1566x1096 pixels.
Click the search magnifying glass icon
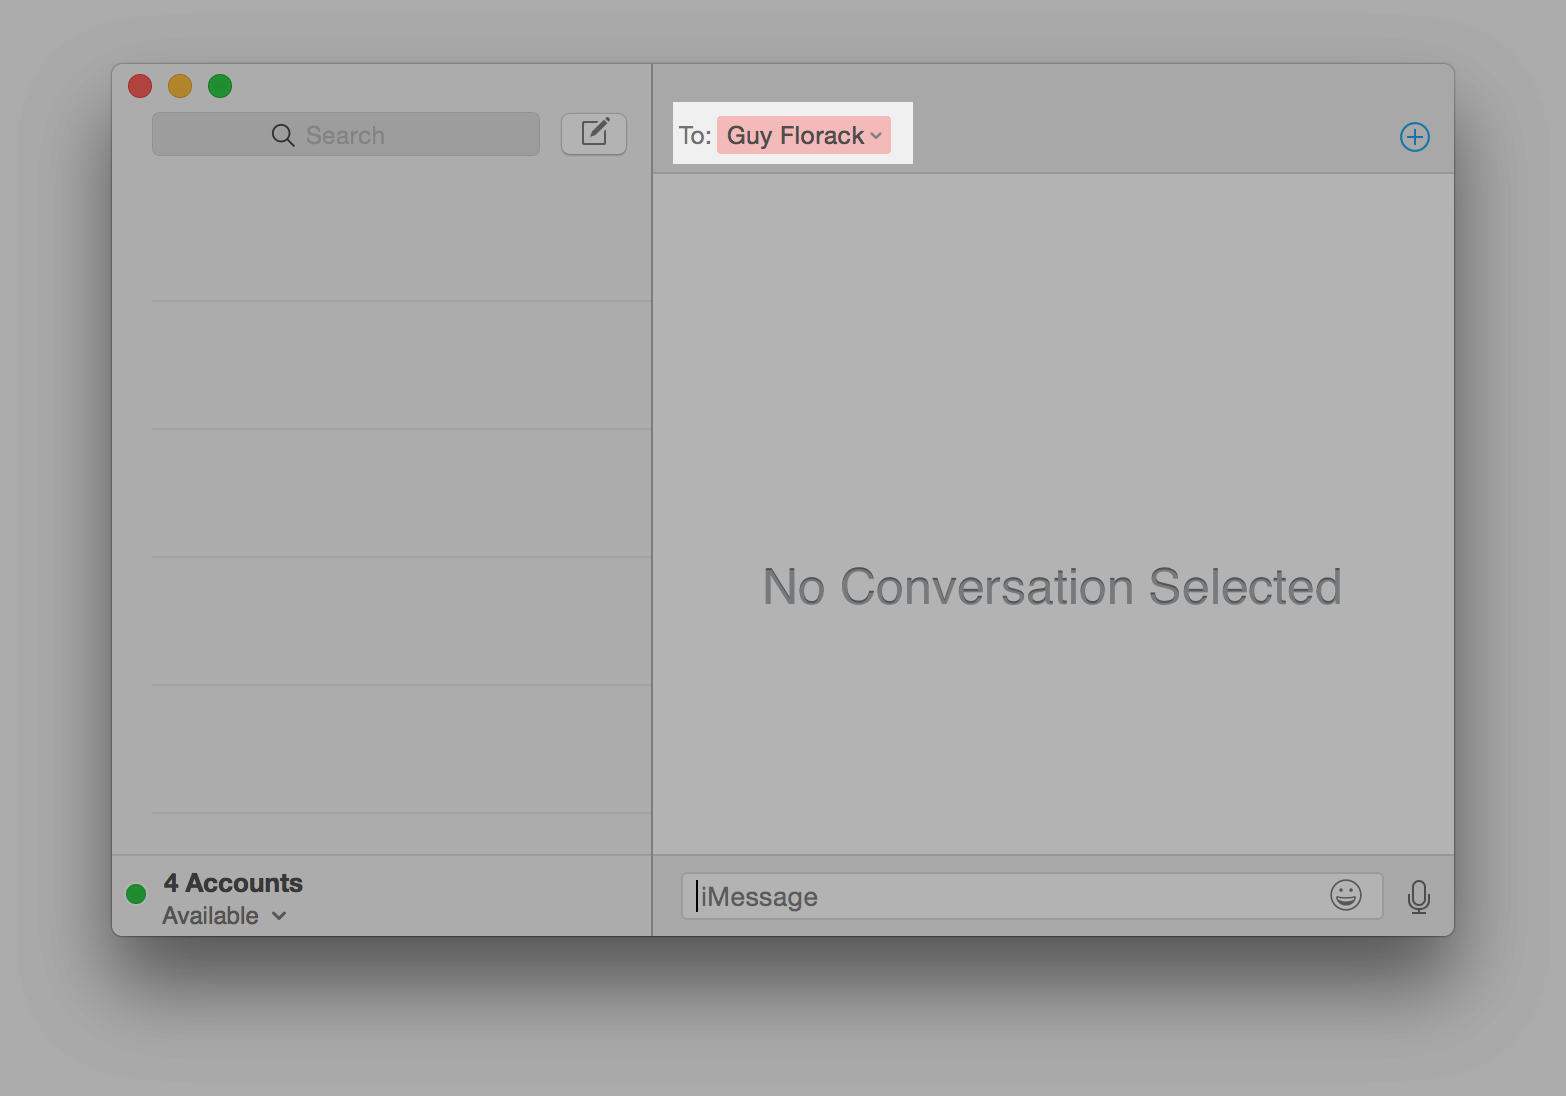(281, 134)
